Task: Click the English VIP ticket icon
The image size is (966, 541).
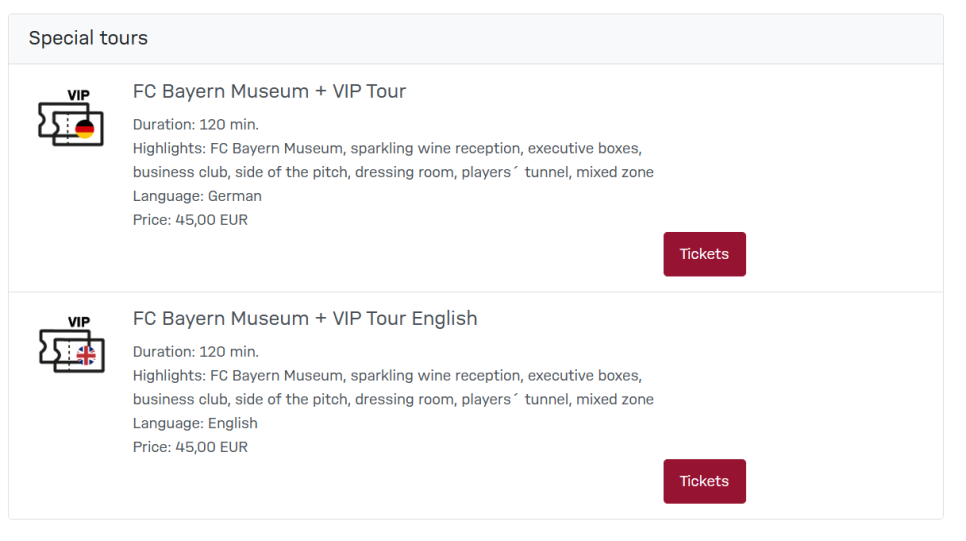Action: [x=71, y=344]
